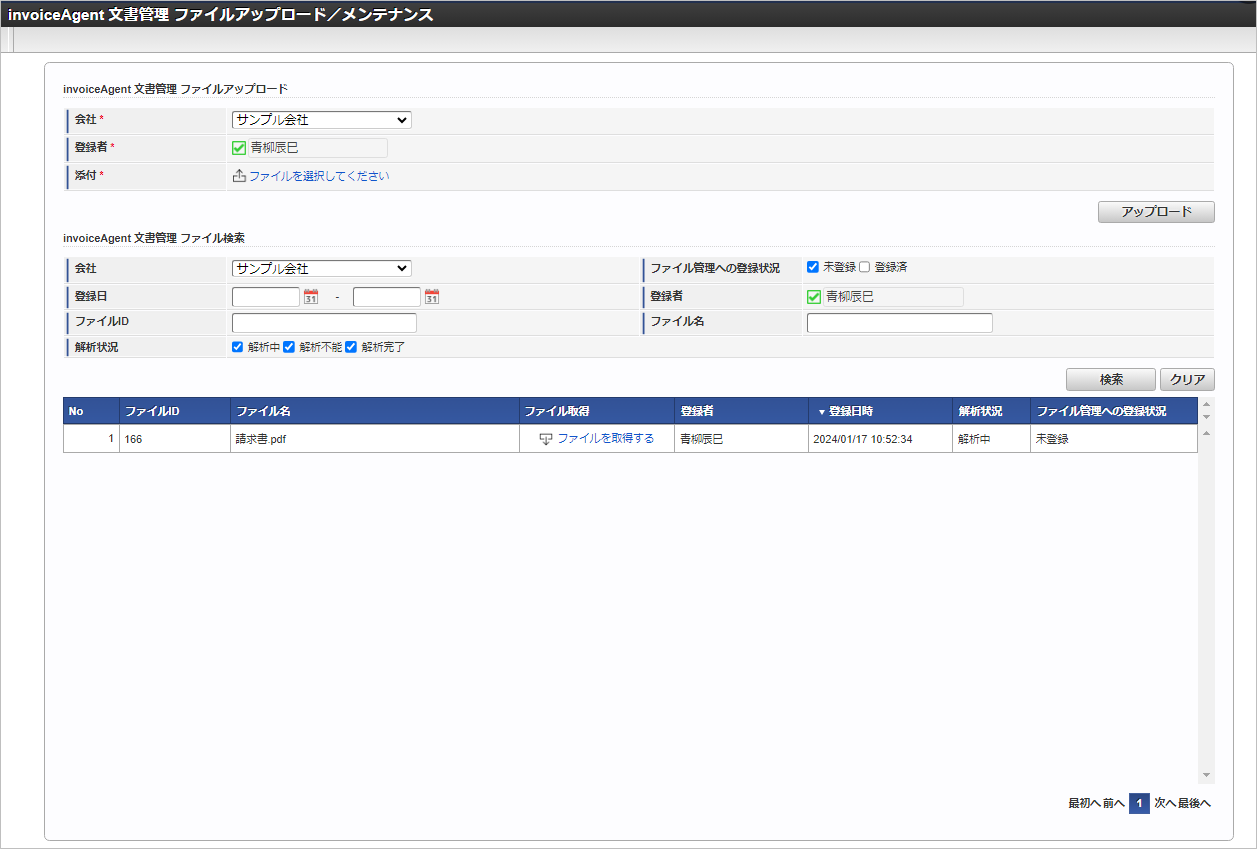Image resolution: width=1257 pixels, height=849 pixels.
Task: Open the 会社 dropdown in file search section
Action: tap(322, 268)
